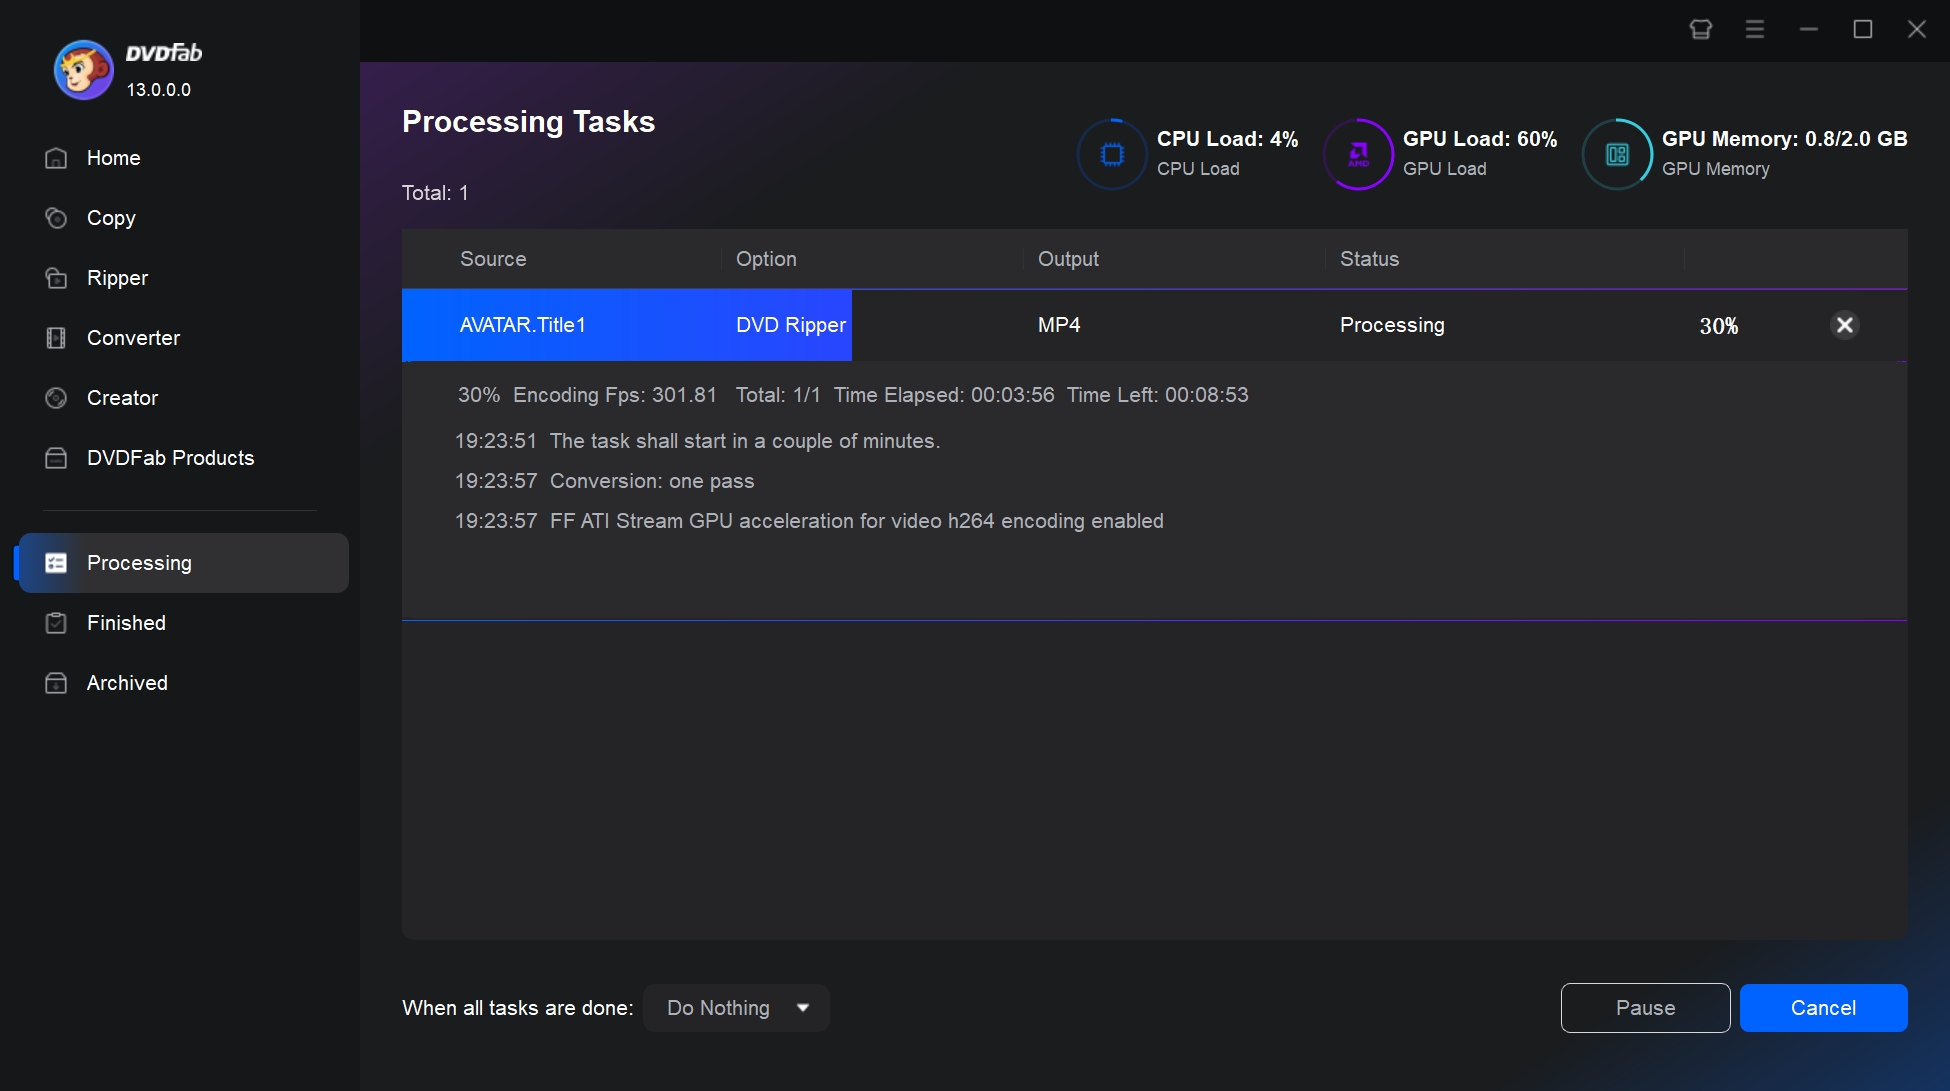Screen dimensions: 1950x1091
Task: Click the cancel X on AVATAR.Title1 task
Action: pos(1844,325)
